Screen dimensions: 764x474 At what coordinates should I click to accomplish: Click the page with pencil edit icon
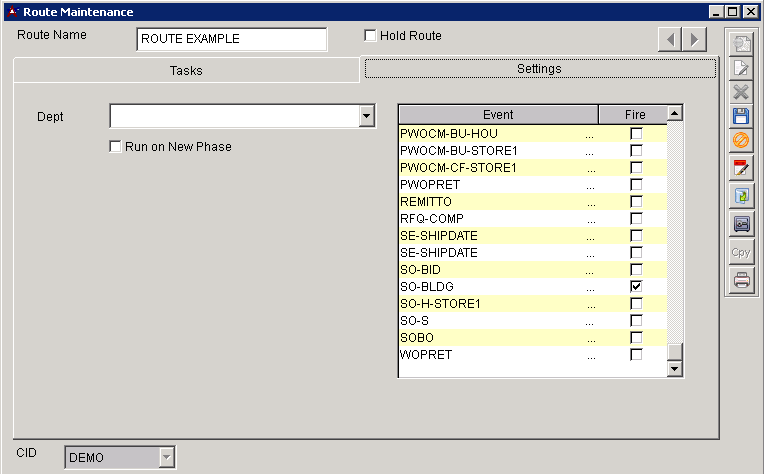tap(741, 68)
